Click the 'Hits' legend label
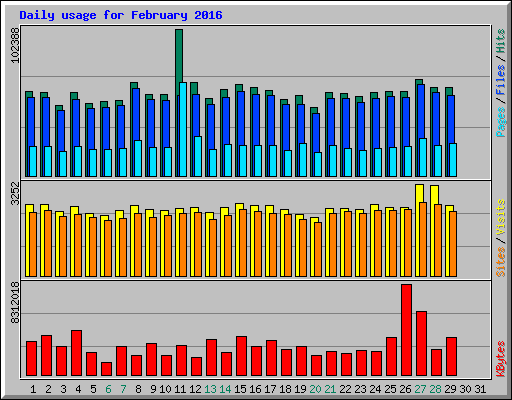The image size is (512, 400). point(501,41)
